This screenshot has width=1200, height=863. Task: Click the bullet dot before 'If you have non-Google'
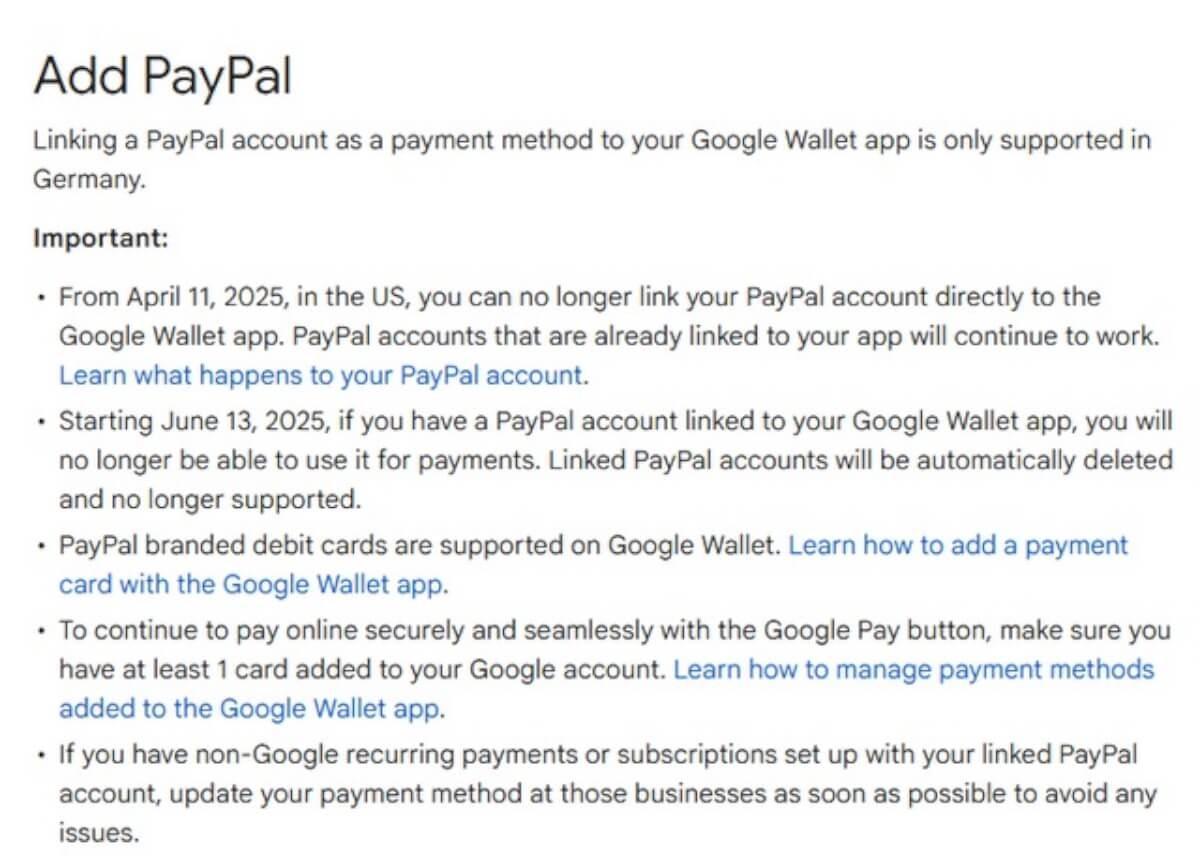click(40, 756)
